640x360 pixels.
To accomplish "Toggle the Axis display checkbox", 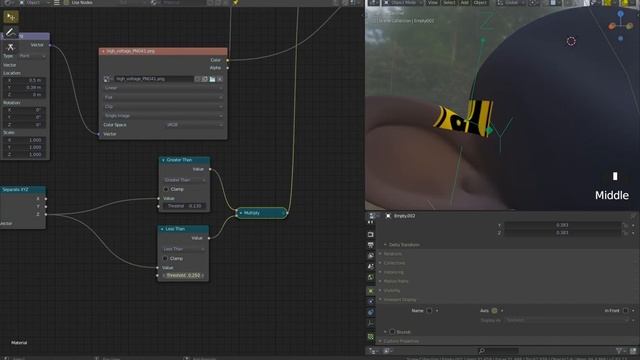I will tap(494, 311).
